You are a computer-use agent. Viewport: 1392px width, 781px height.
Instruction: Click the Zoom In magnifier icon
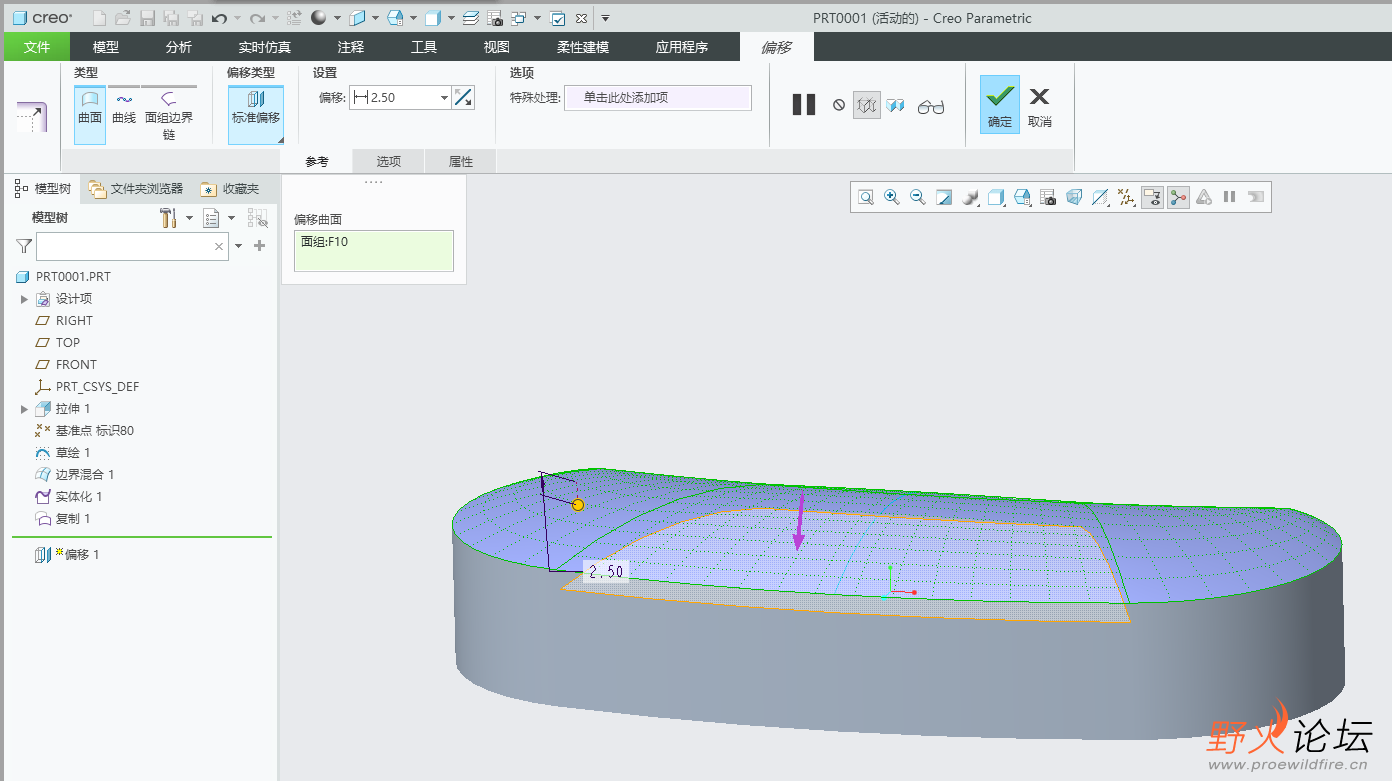(892, 197)
